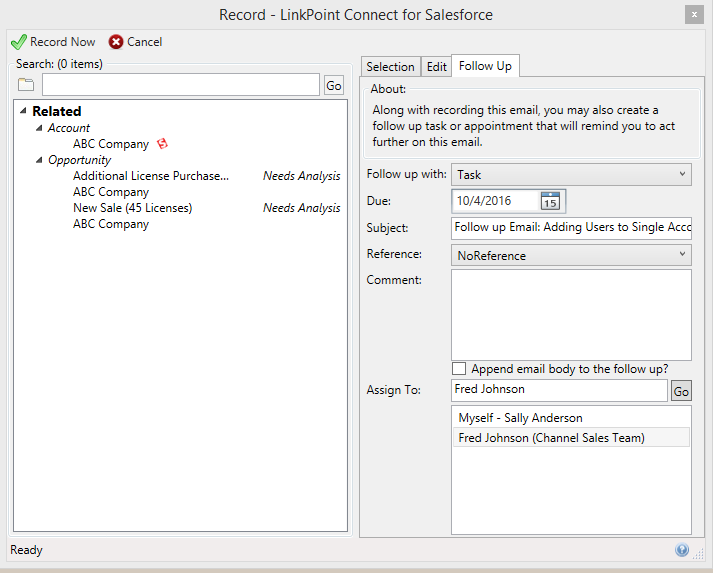Click ABC Company under Additional License Purchase
The image size is (713, 573).
[x=111, y=192]
